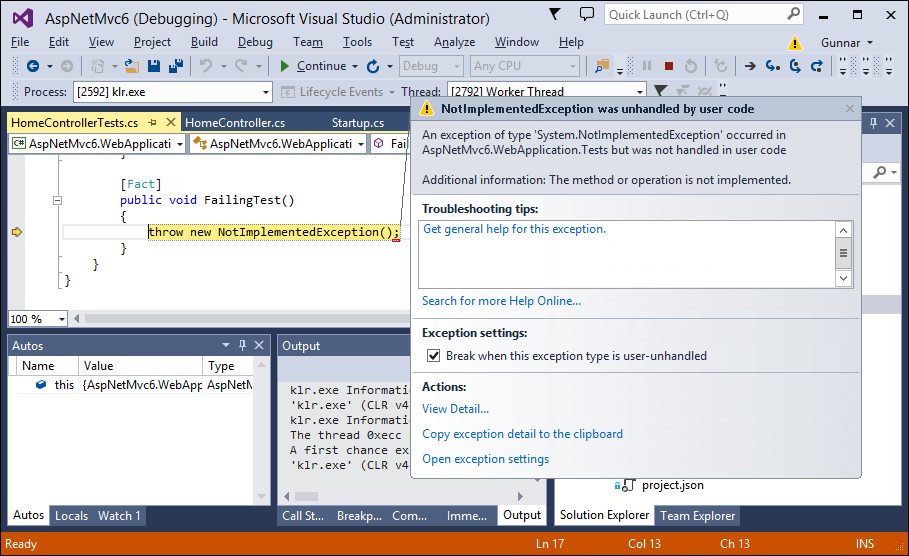The height and width of the screenshot is (556, 909).
Task: Open the Gunnar account dropdown
Action: [x=870, y=43]
